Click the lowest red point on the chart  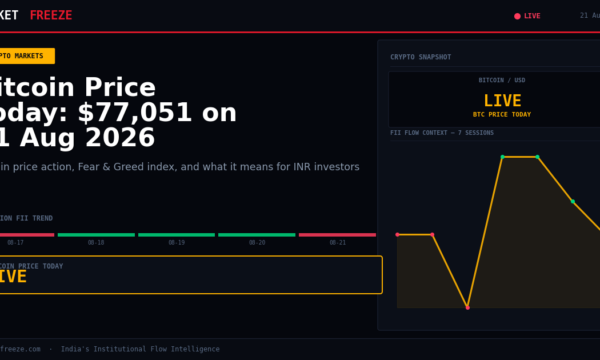pos(468,308)
